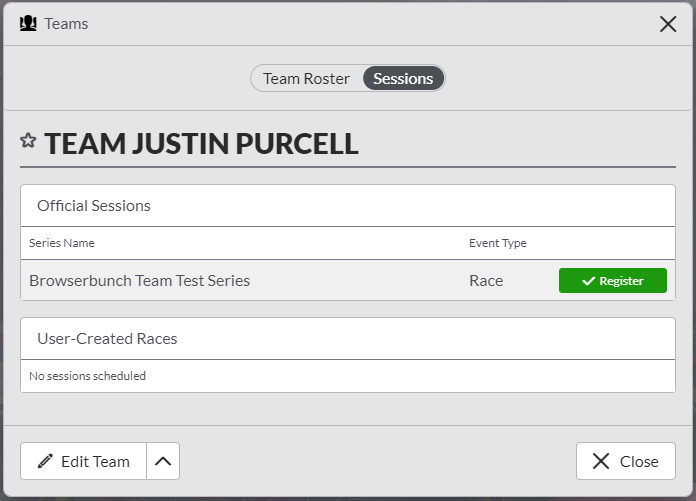
Task: Click the Event Type column header
Action: pyautogui.click(x=497, y=243)
